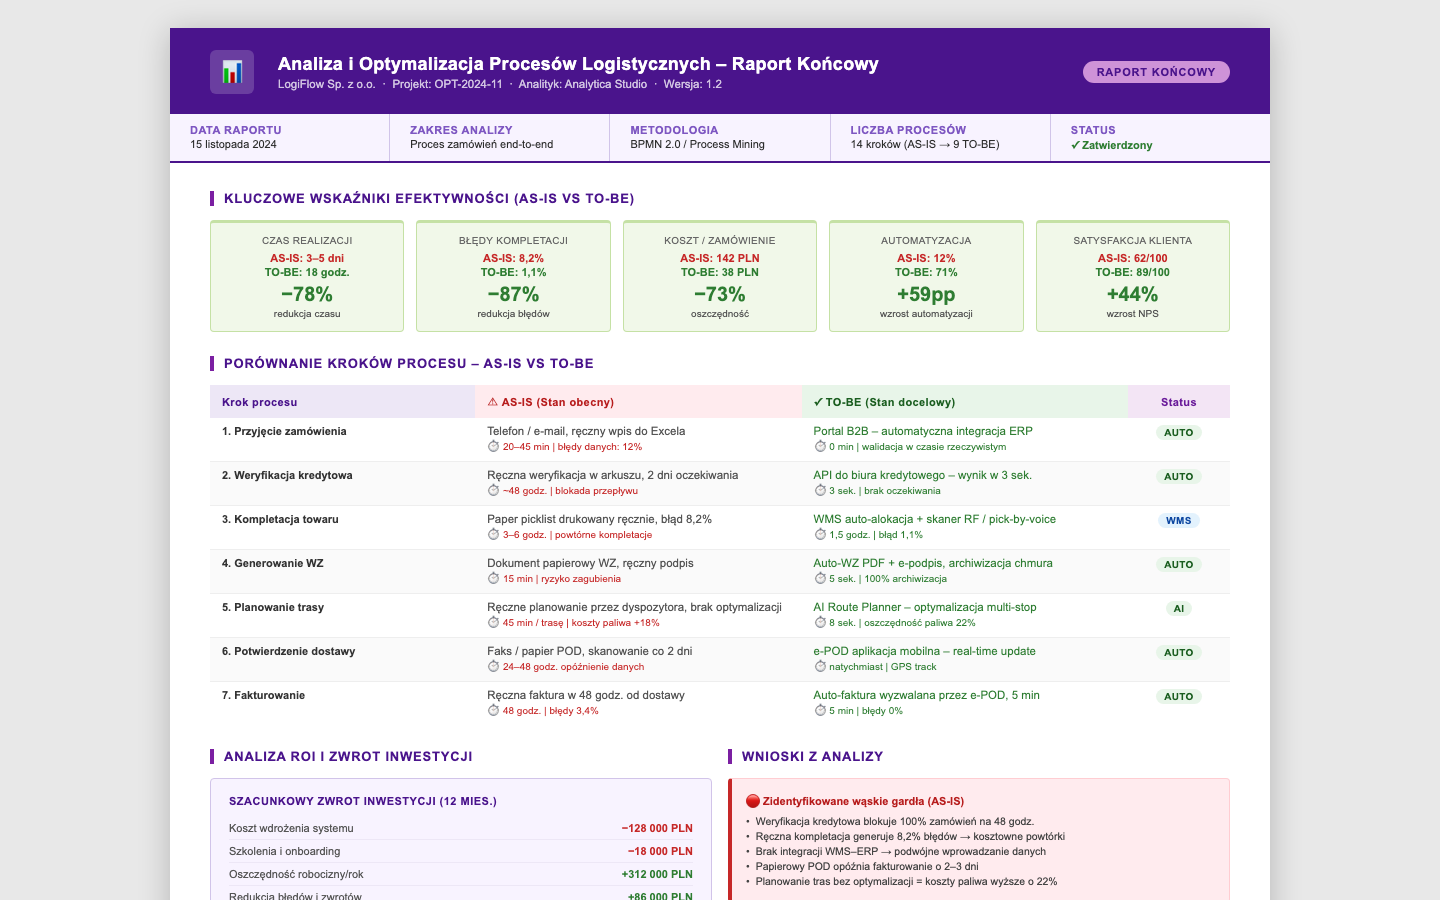
Task: Toggle the WMS badge in Kompletacja towaru row
Action: click(1179, 520)
